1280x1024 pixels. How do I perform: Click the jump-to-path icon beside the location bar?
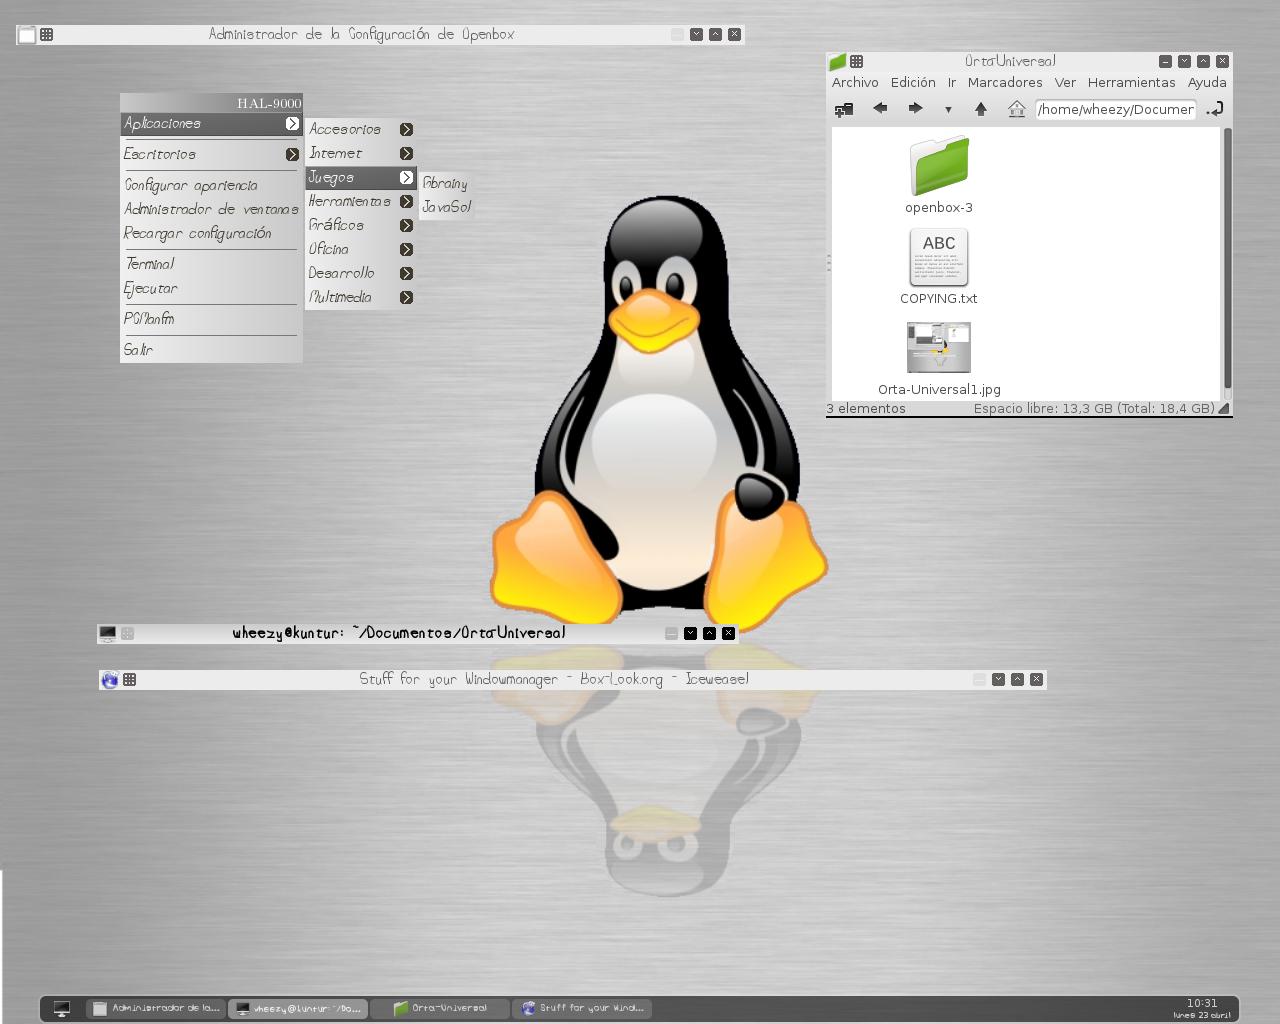point(1215,109)
